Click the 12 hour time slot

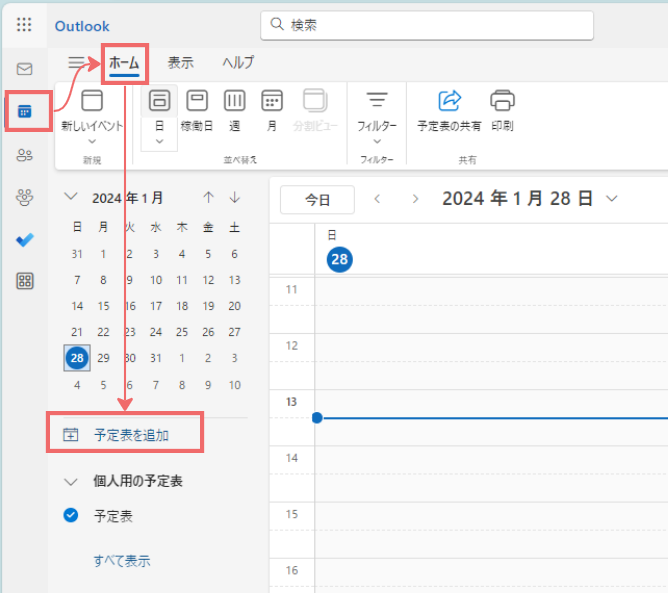click(491, 361)
